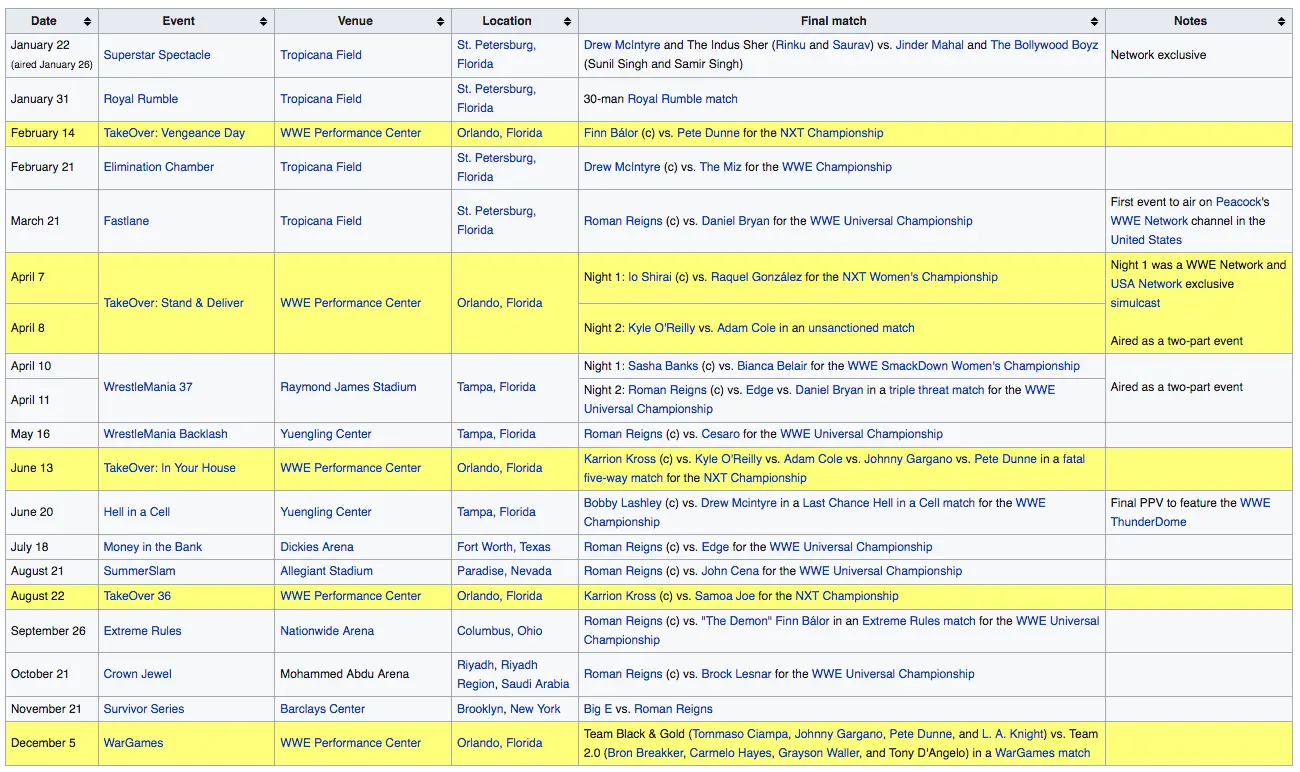Open WrestleMania 37 article

147,387
